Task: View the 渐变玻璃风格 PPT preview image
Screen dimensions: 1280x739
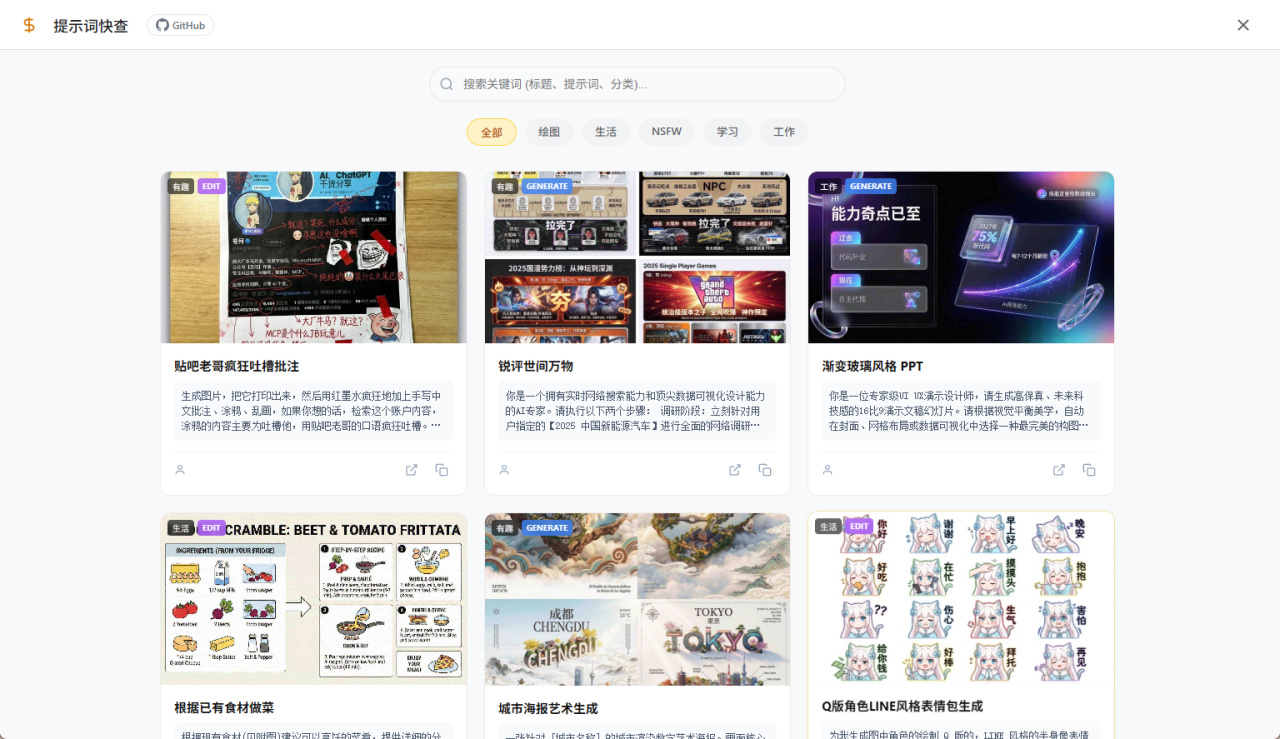Action: tap(961, 257)
